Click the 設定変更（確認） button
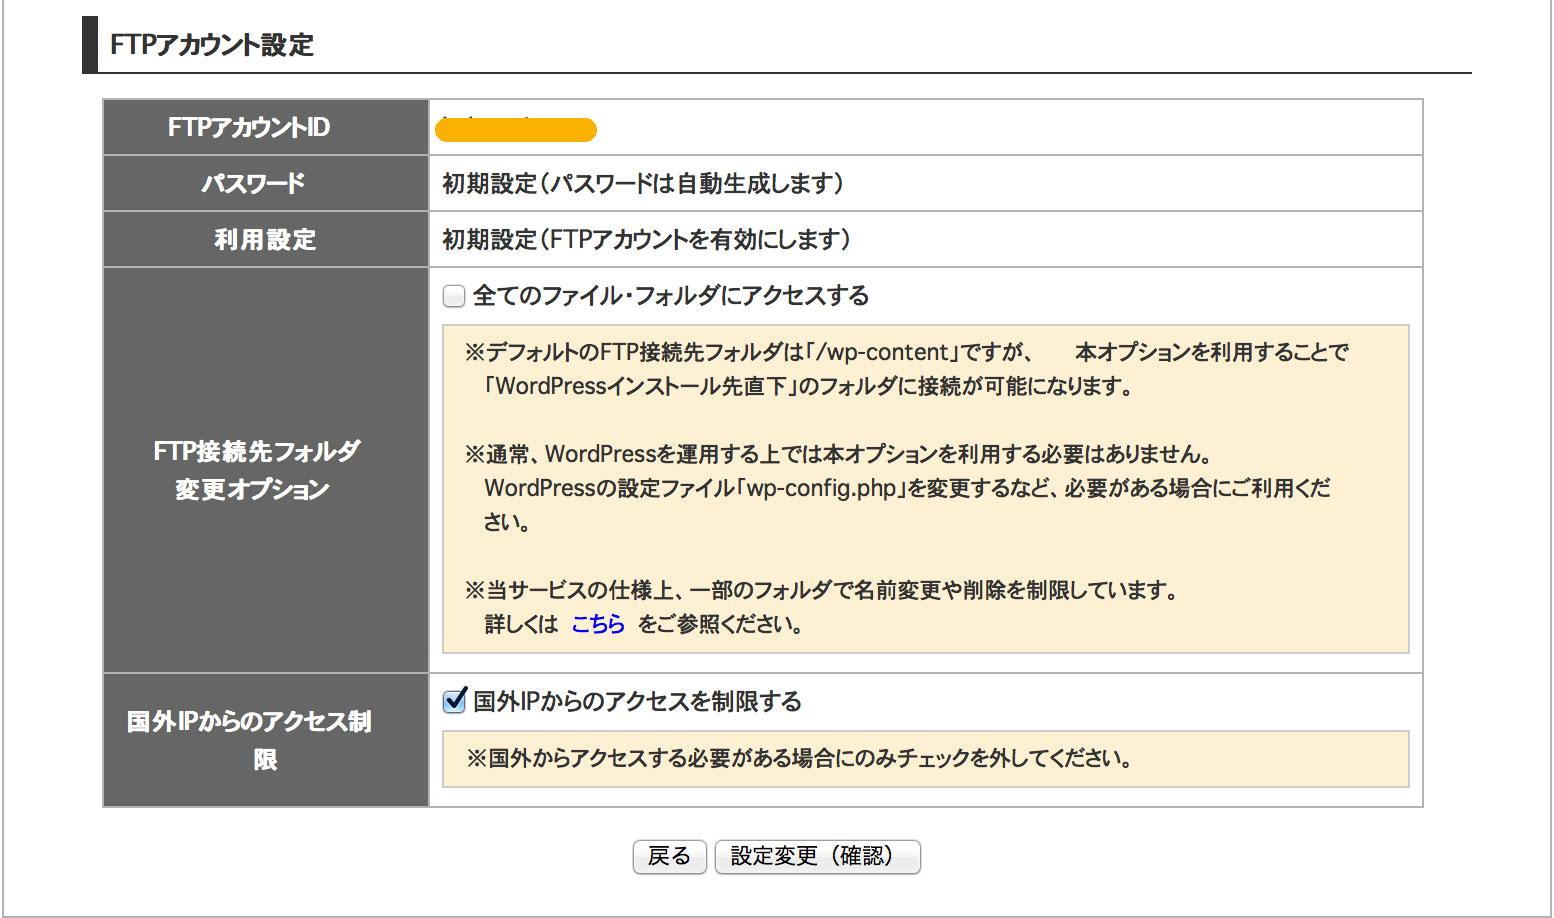Screen dimensions: 1554x918 (817, 857)
